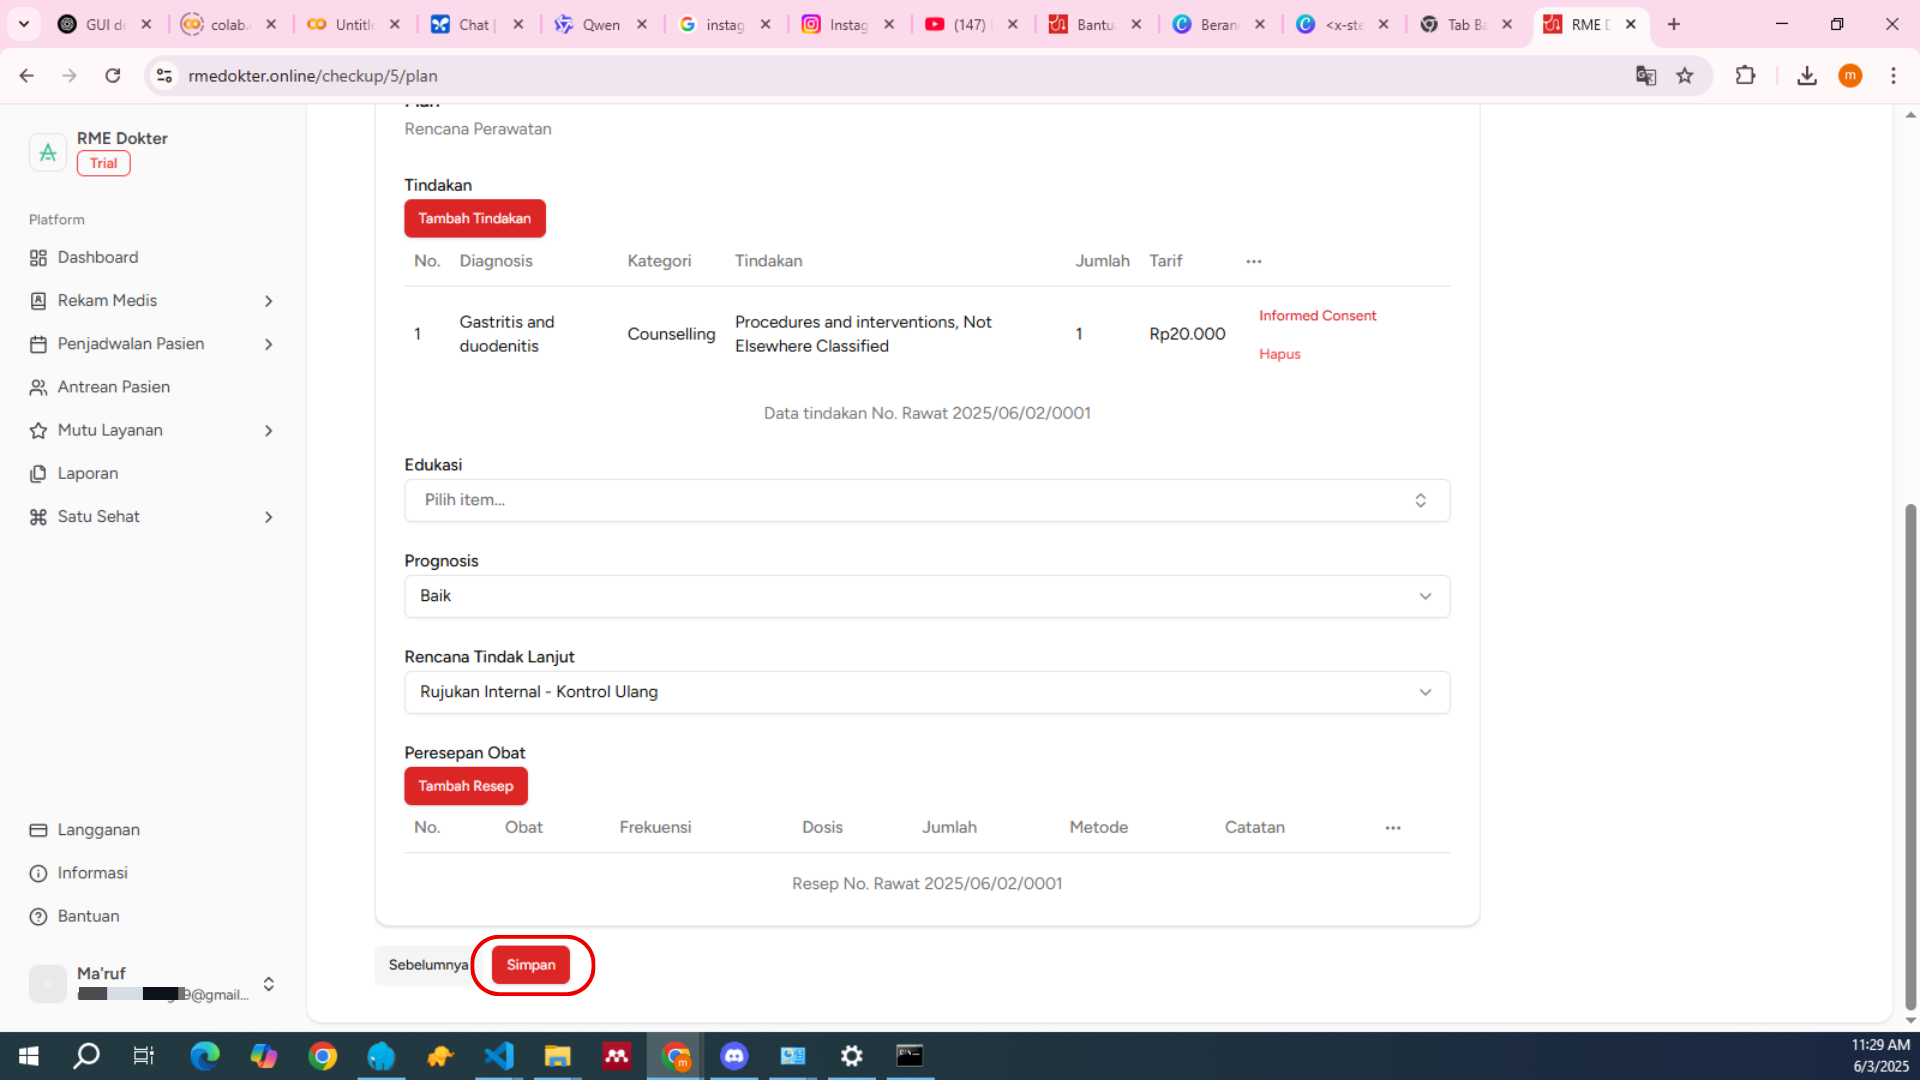Viewport: 1920px width, 1080px height.
Task: Switch to the Qwen browser tab
Action: click(x=600, y=24)
